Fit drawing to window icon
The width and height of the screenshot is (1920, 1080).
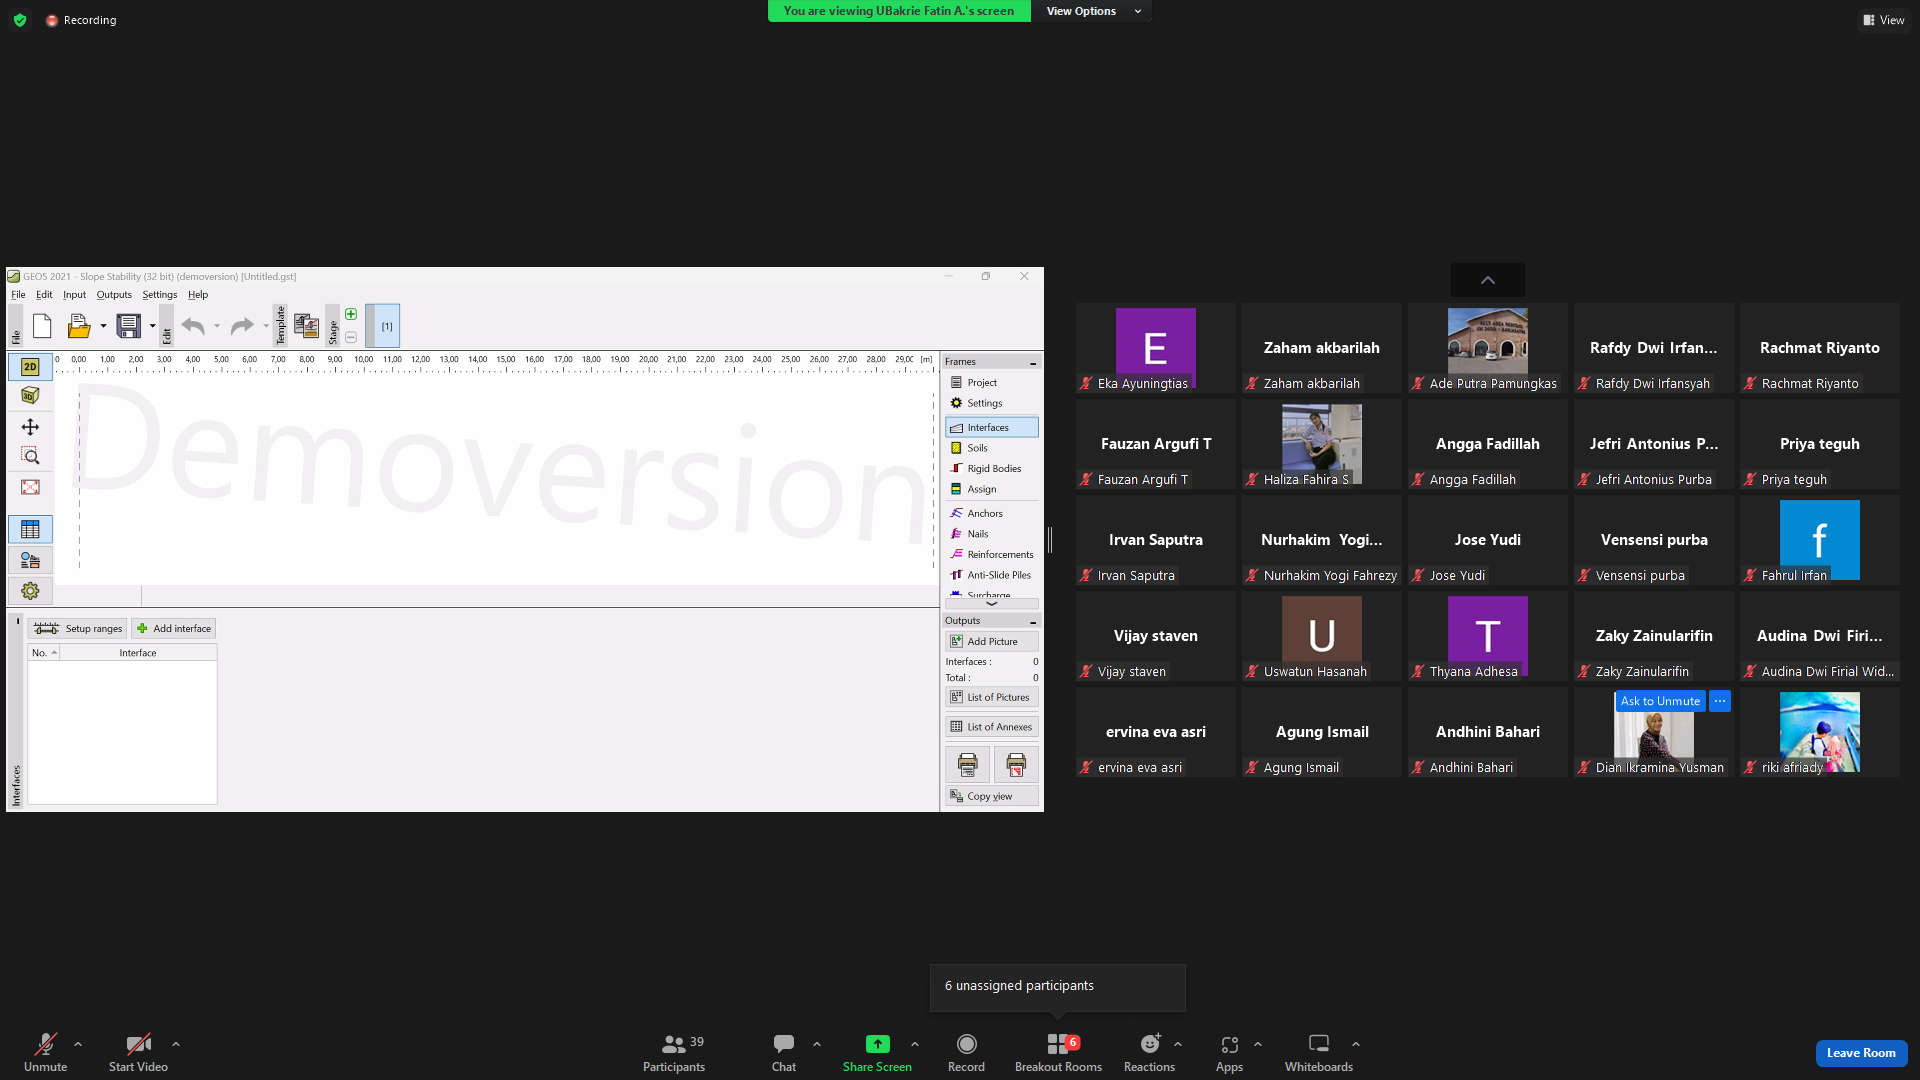pos(30,487)
